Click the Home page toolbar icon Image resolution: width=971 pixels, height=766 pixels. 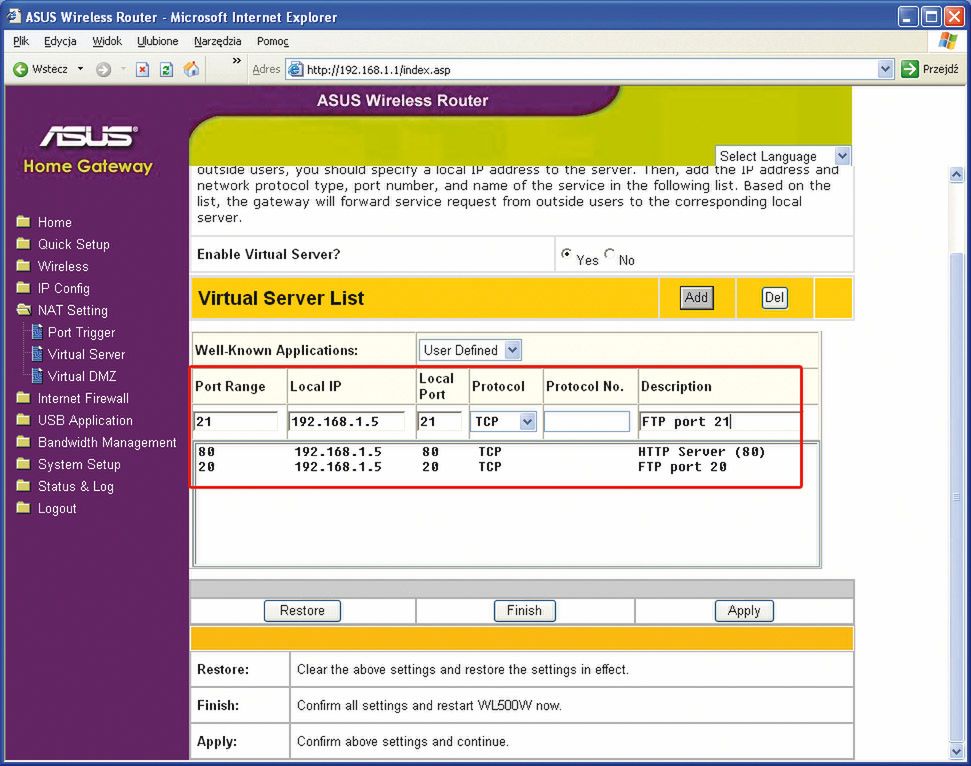coord(191,69)
